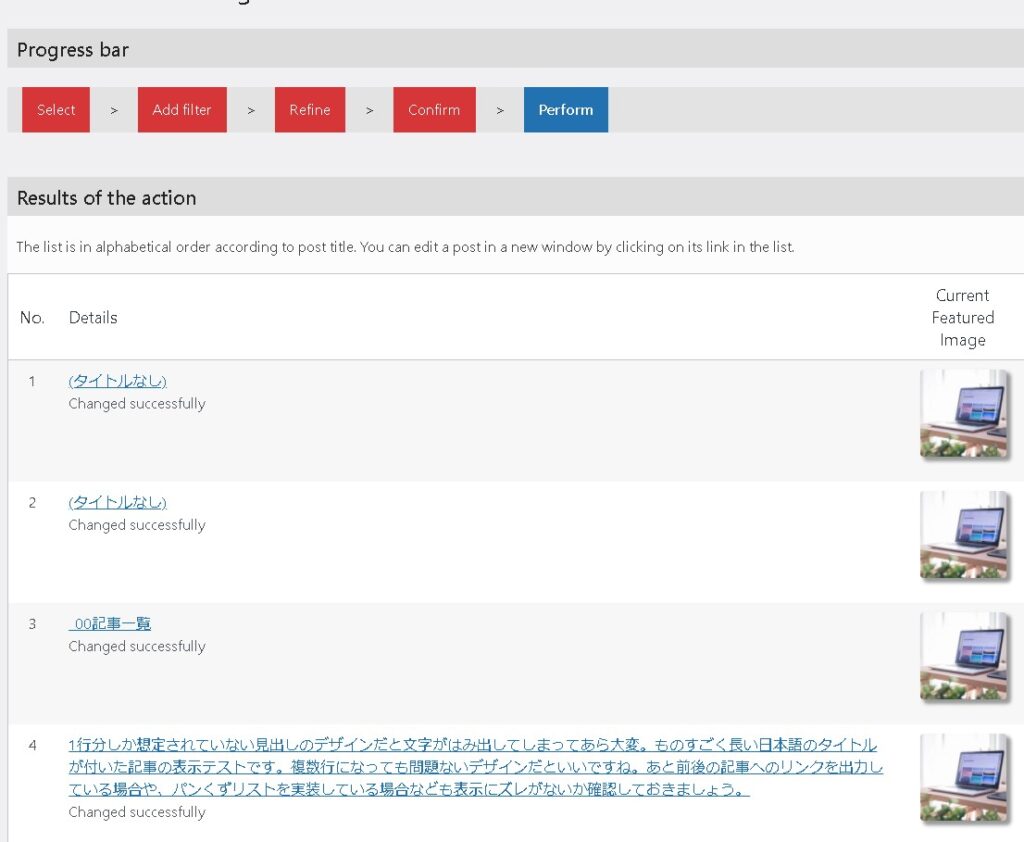Click the Confirm step in progress bar

(434, 110)
